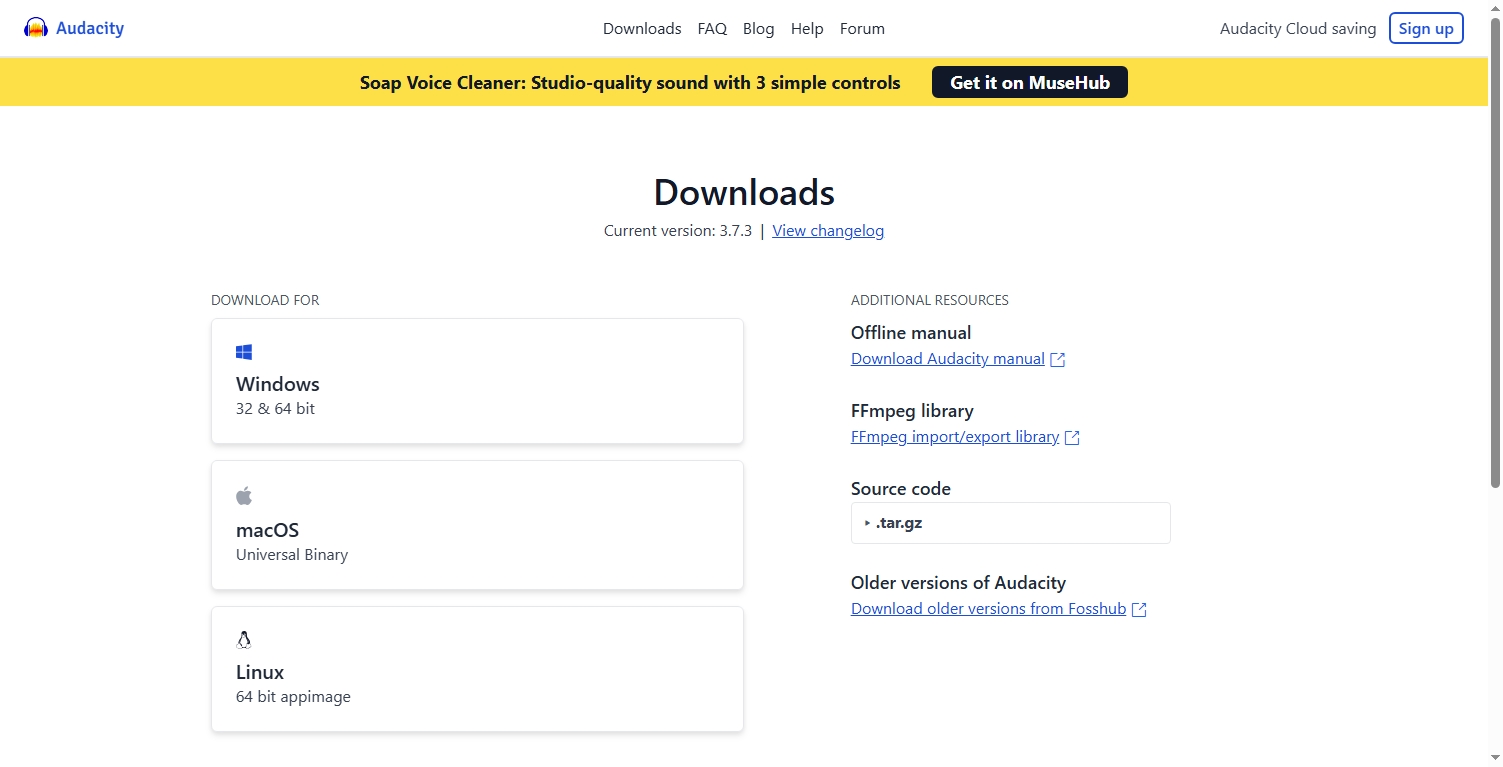Click the Apple logo icon

click(244, 496)
